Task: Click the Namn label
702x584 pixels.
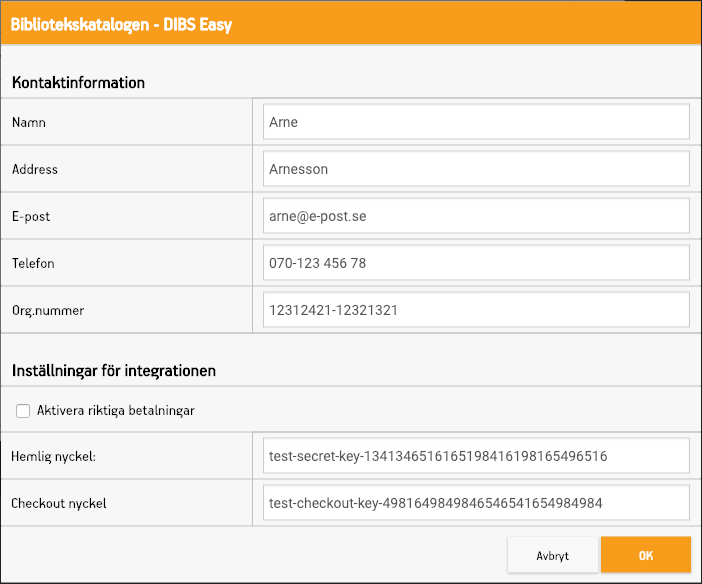Action: 29,122
